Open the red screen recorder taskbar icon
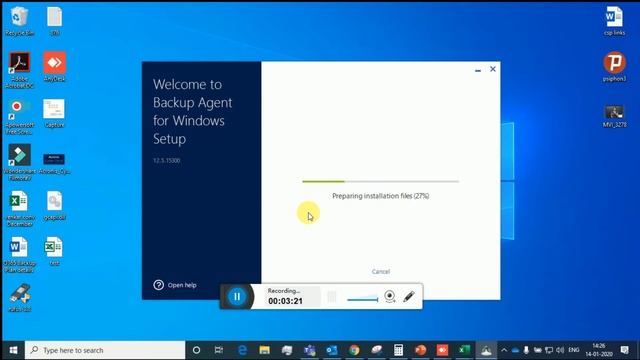Screen dimensions: 640x360 coord(442,350)
